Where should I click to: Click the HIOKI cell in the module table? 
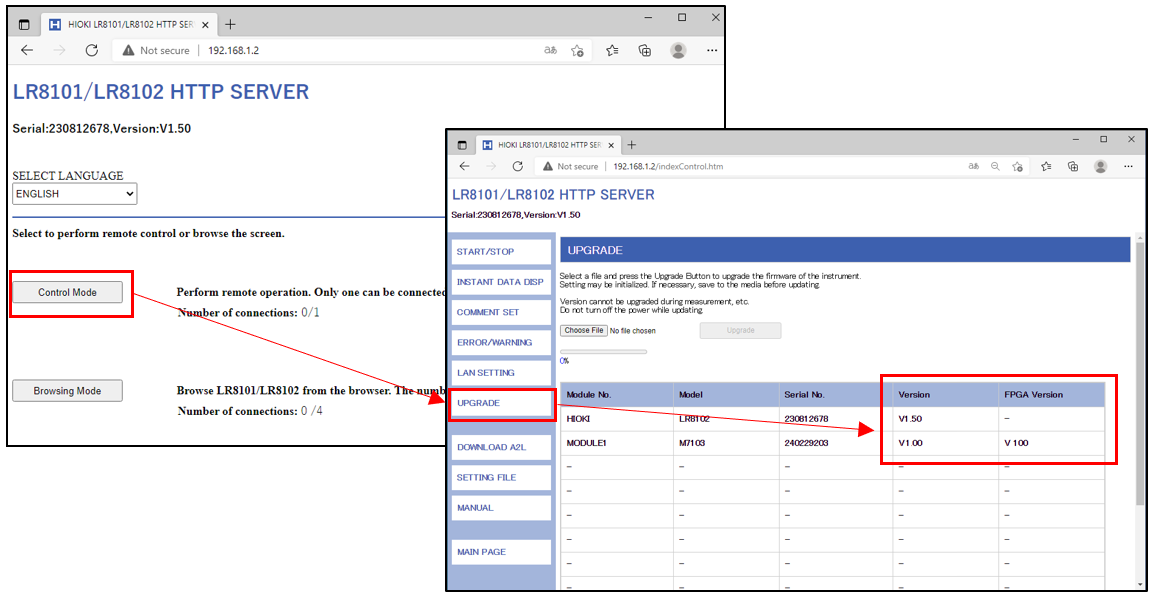(x=617, y=419)
